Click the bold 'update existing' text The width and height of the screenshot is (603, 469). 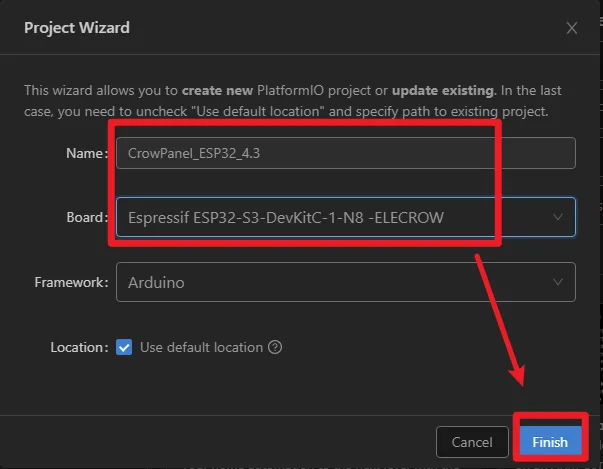443,90
